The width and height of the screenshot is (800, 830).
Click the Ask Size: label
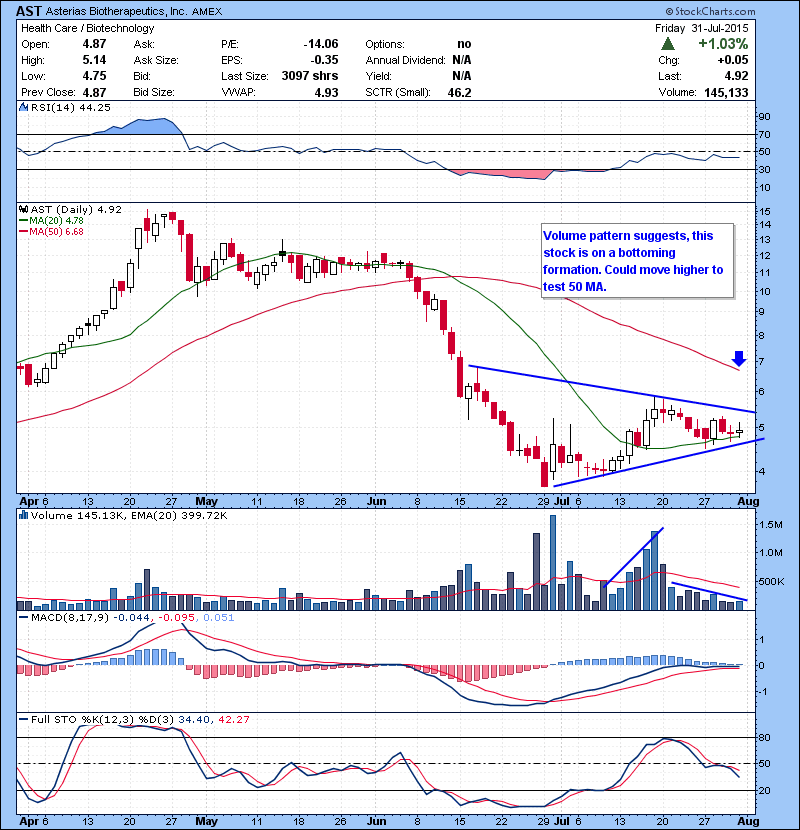point(156,60)
